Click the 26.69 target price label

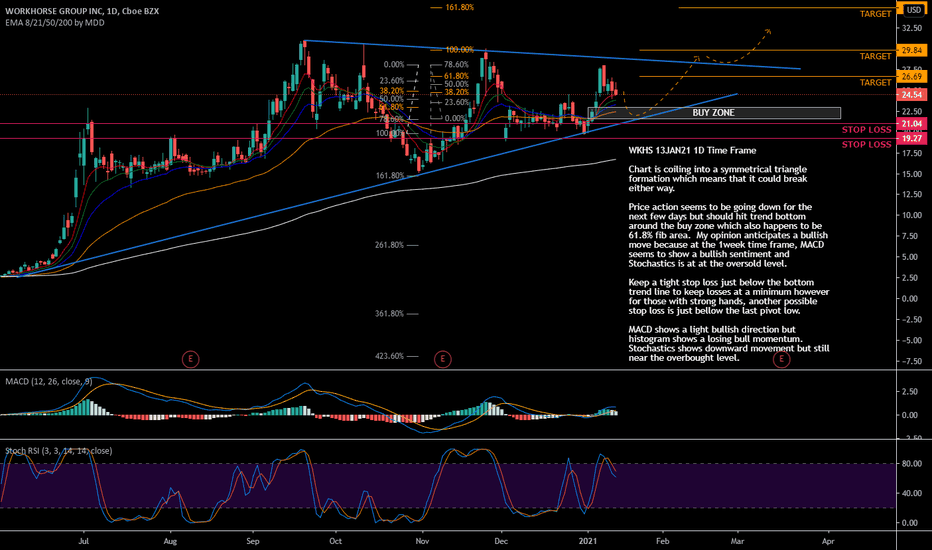coord(911,77)
